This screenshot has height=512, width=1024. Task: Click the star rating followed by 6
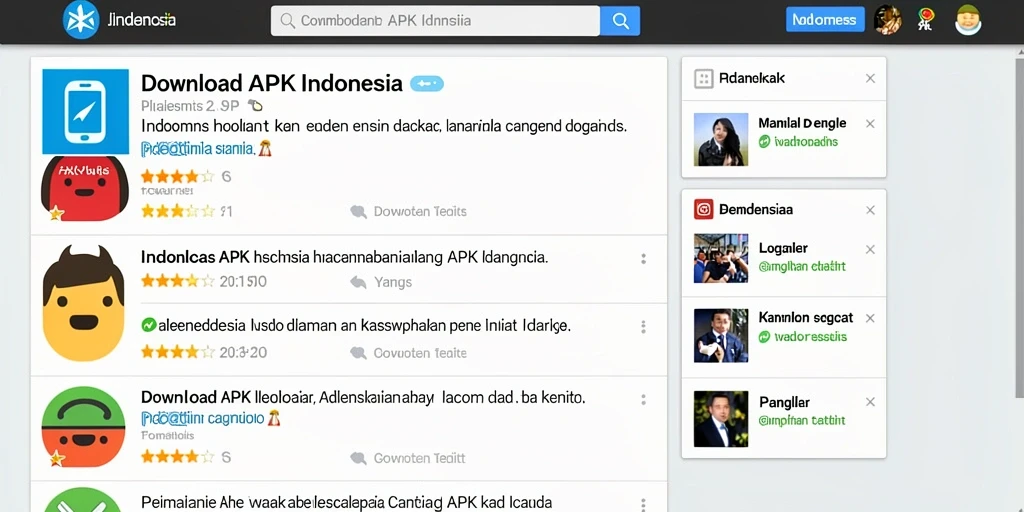tap(177, 176)
